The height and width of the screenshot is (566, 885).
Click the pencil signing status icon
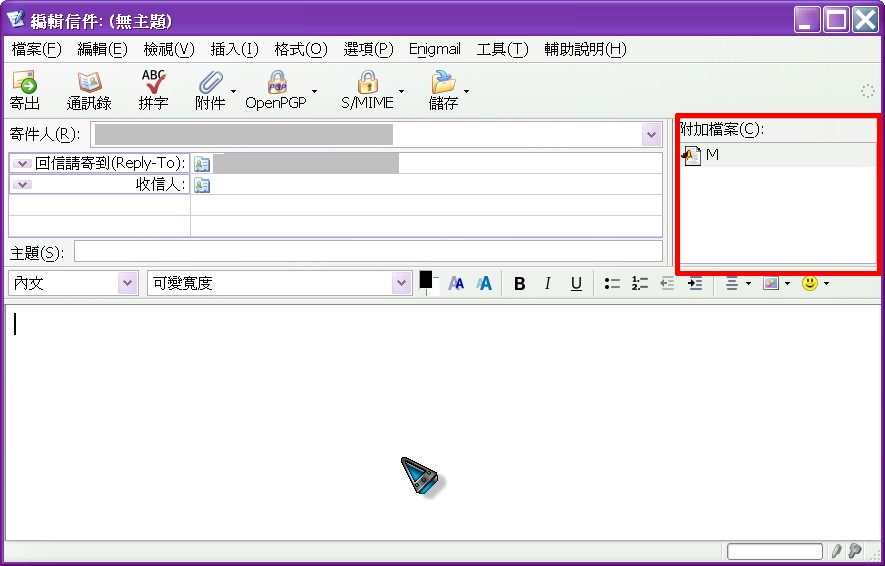(836, 551)
